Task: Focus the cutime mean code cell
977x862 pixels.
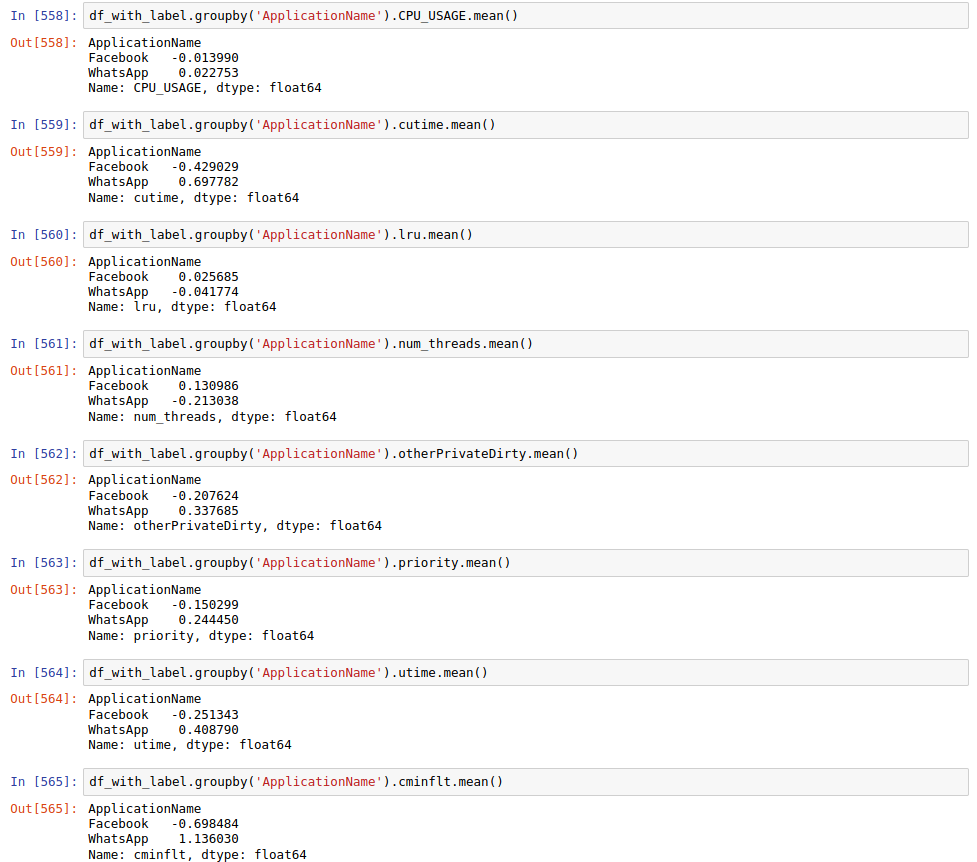Action: pos(525,125)
